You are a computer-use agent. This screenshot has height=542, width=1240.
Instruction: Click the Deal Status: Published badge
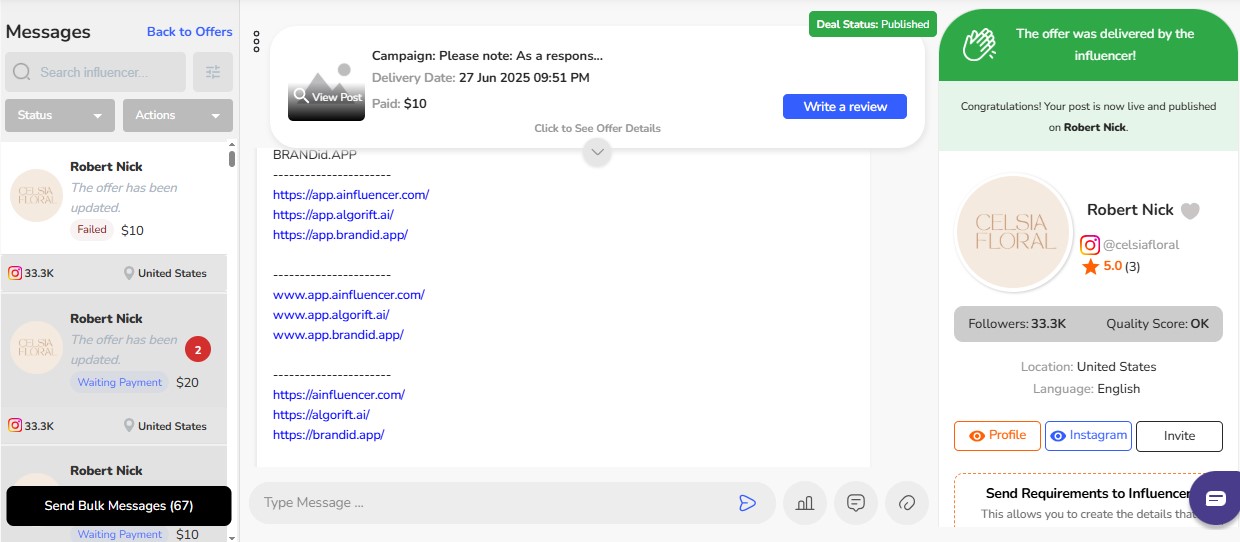tap(872, 24)
